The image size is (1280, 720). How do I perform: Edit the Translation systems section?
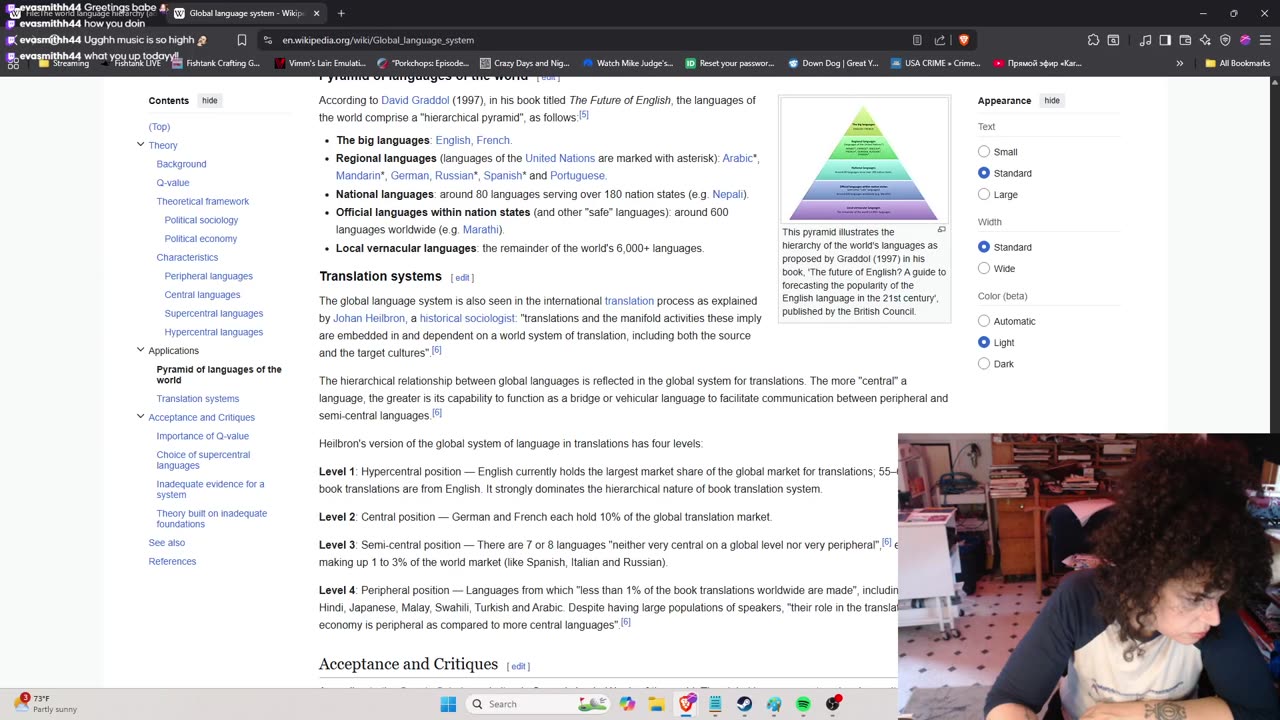[x=462, y=278]
